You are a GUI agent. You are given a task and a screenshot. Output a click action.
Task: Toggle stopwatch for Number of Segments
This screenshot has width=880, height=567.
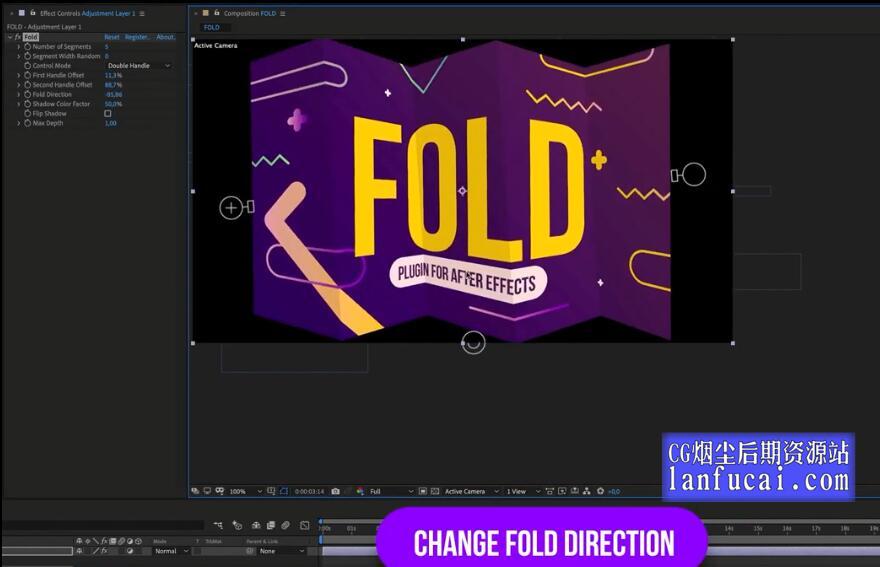28,47
